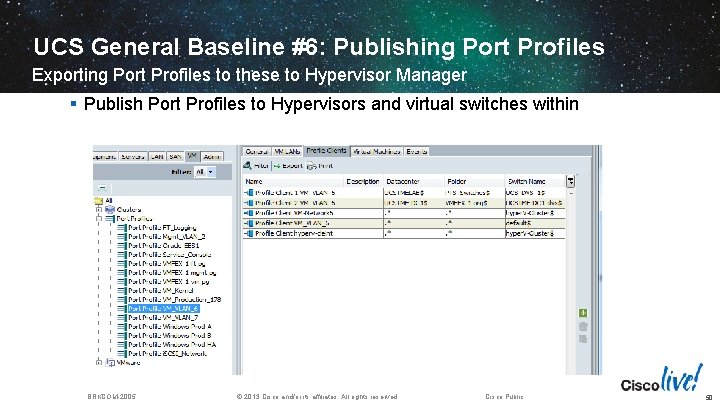
Task: Open the table column chooser dropdown arrow
Action: (570, 181)
